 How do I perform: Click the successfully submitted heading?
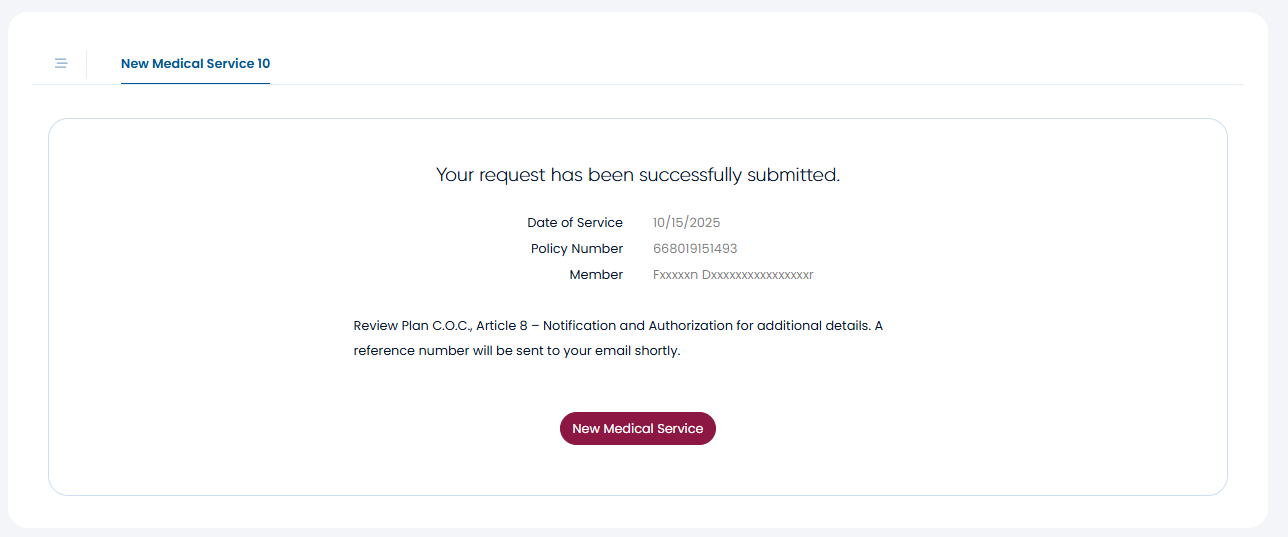tap(637, 175)
